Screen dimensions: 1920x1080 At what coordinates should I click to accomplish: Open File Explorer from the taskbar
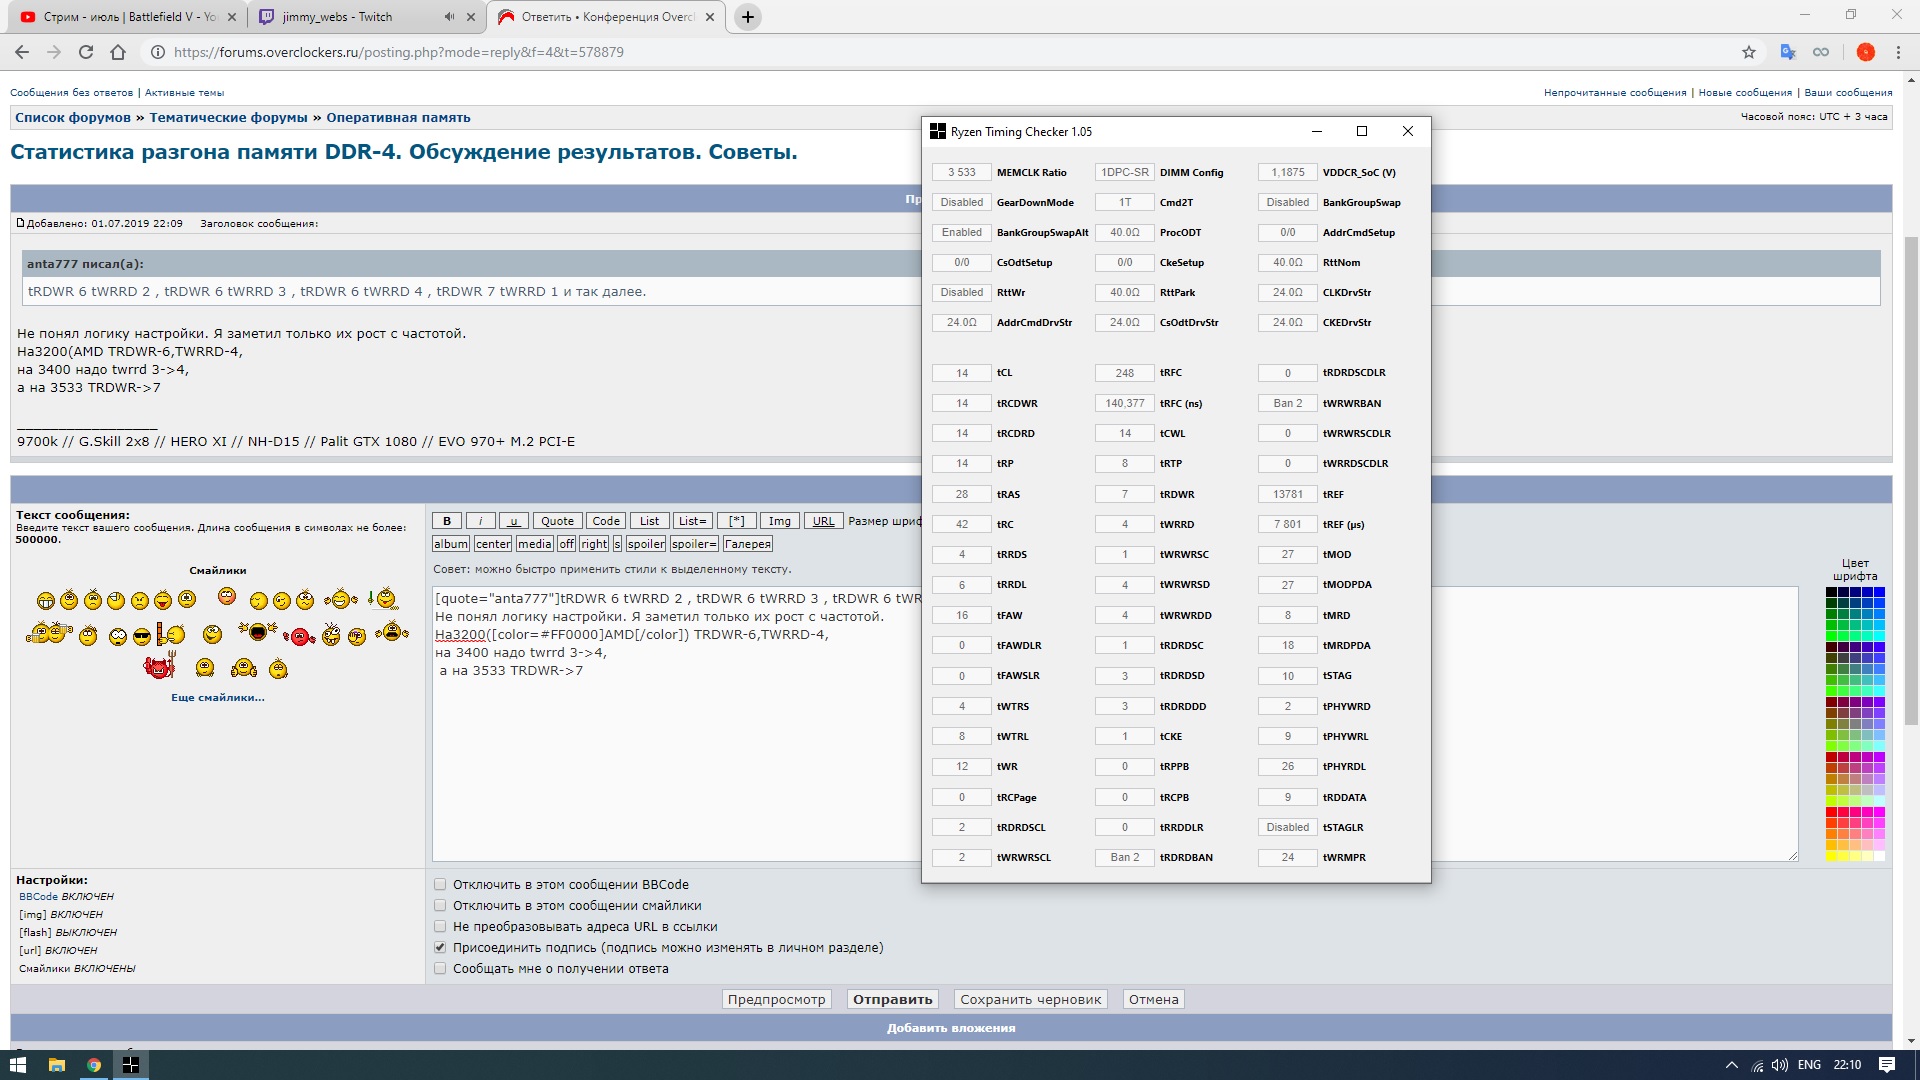point(56,1065)
